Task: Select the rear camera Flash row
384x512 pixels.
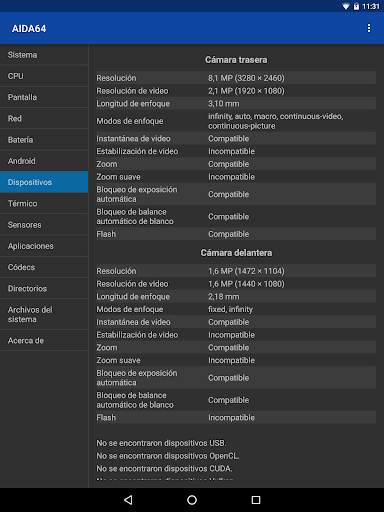Action: point(236,234)
